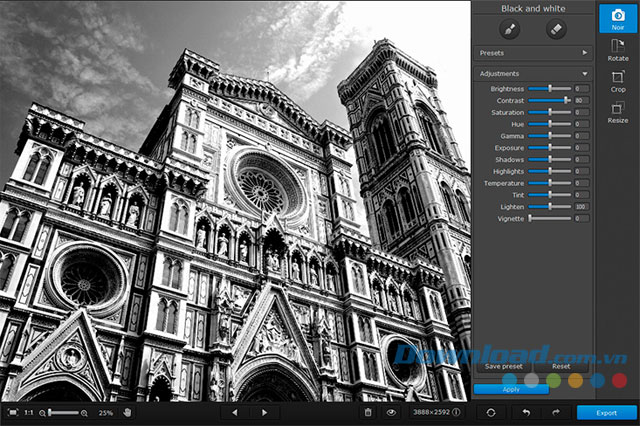Viewport: 640px width, 426px height.
Task: Expand the Presets section
Action: [532, 51]
